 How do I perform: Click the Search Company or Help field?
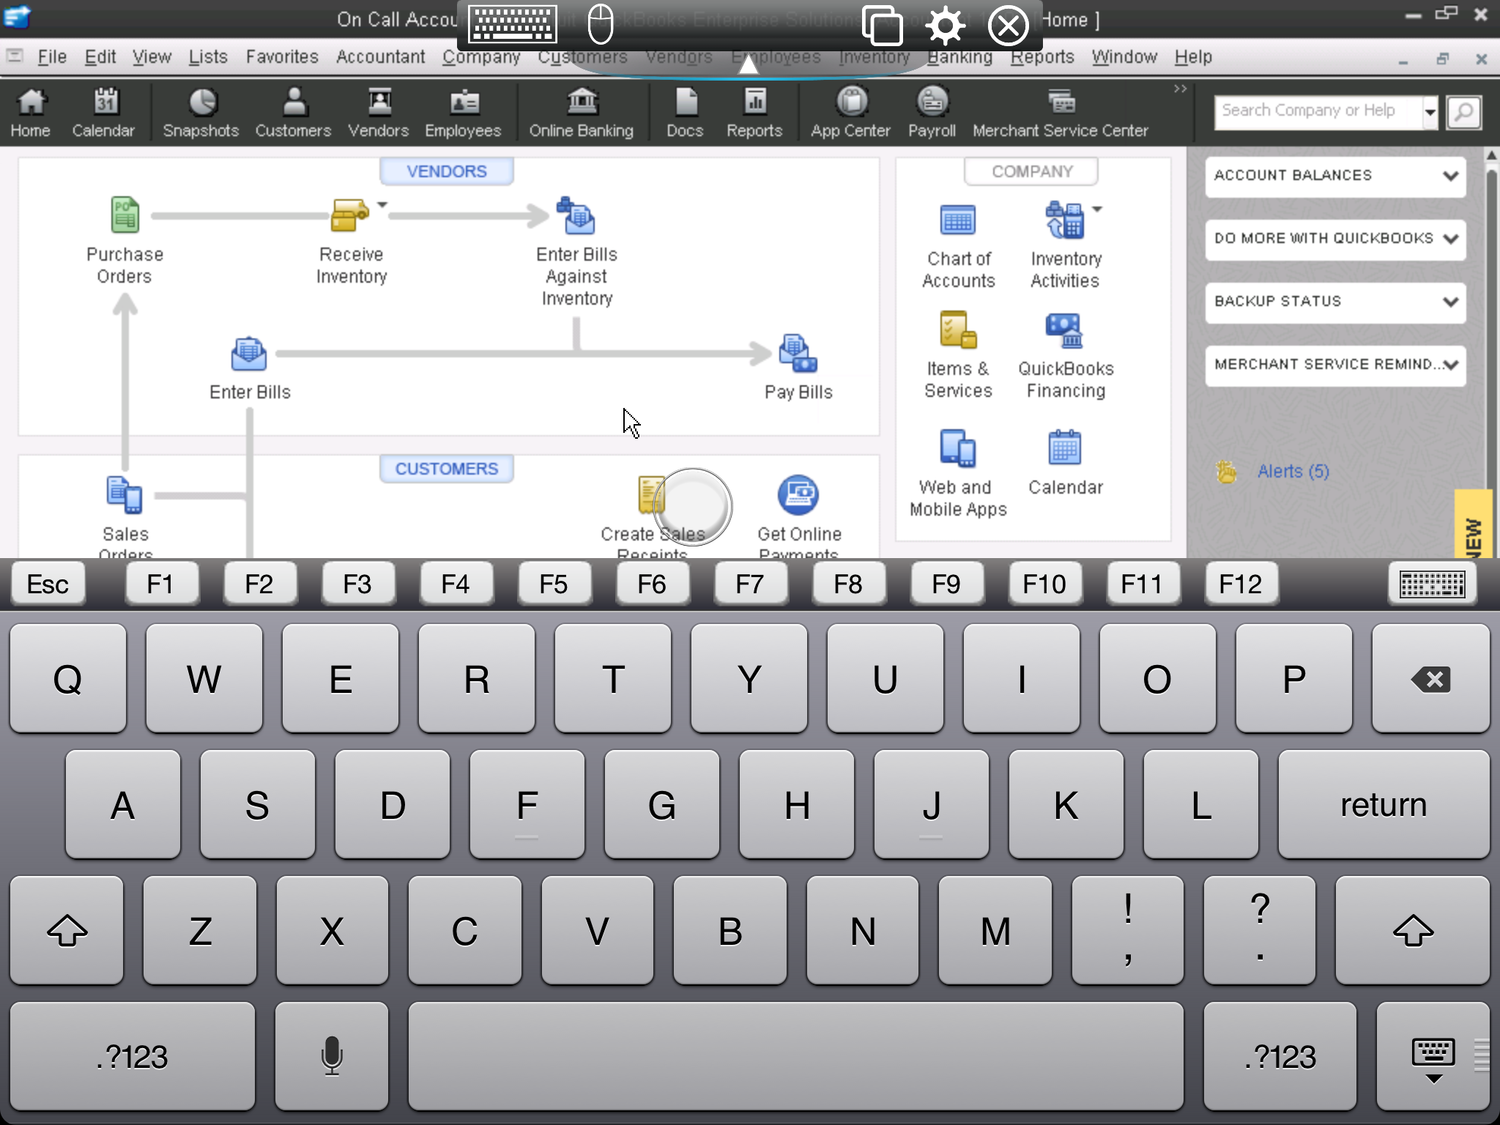pyautogui.click(x=1318, y=112)
